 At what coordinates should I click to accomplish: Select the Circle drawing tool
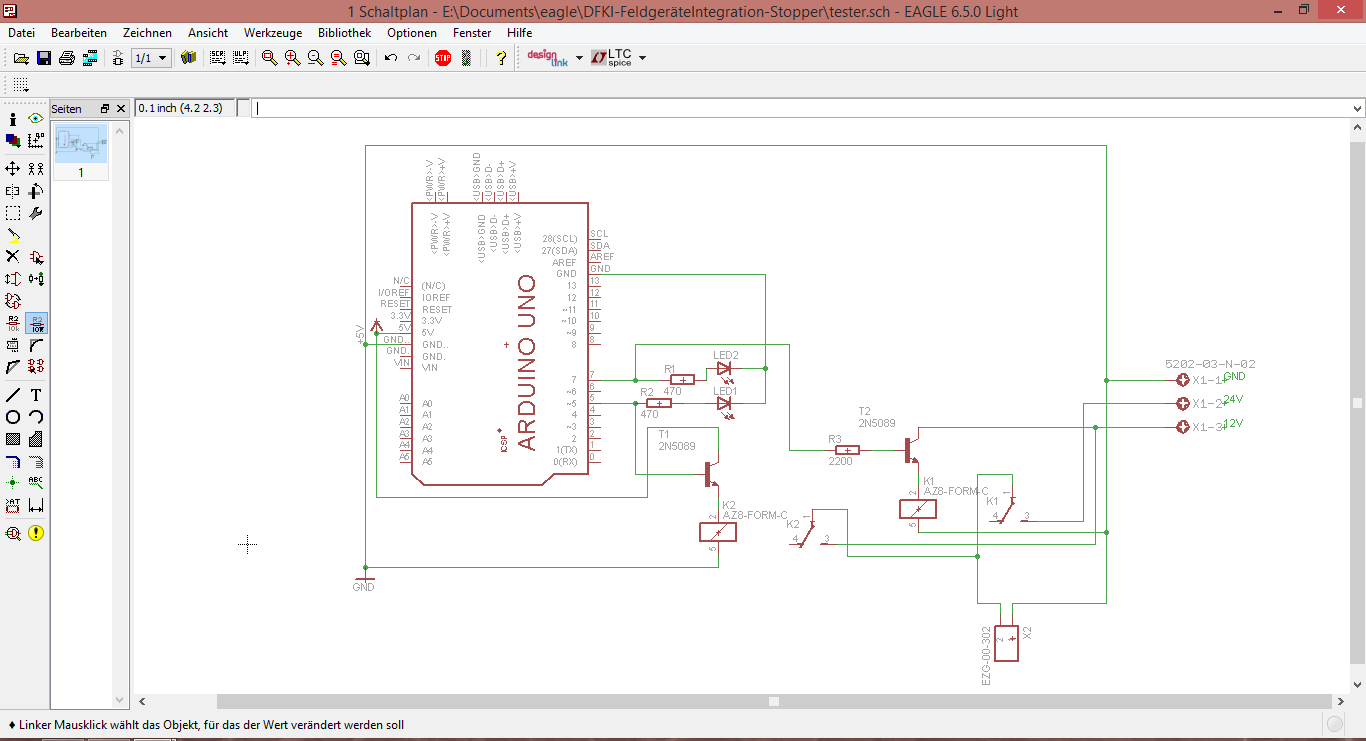pos(13,417)
